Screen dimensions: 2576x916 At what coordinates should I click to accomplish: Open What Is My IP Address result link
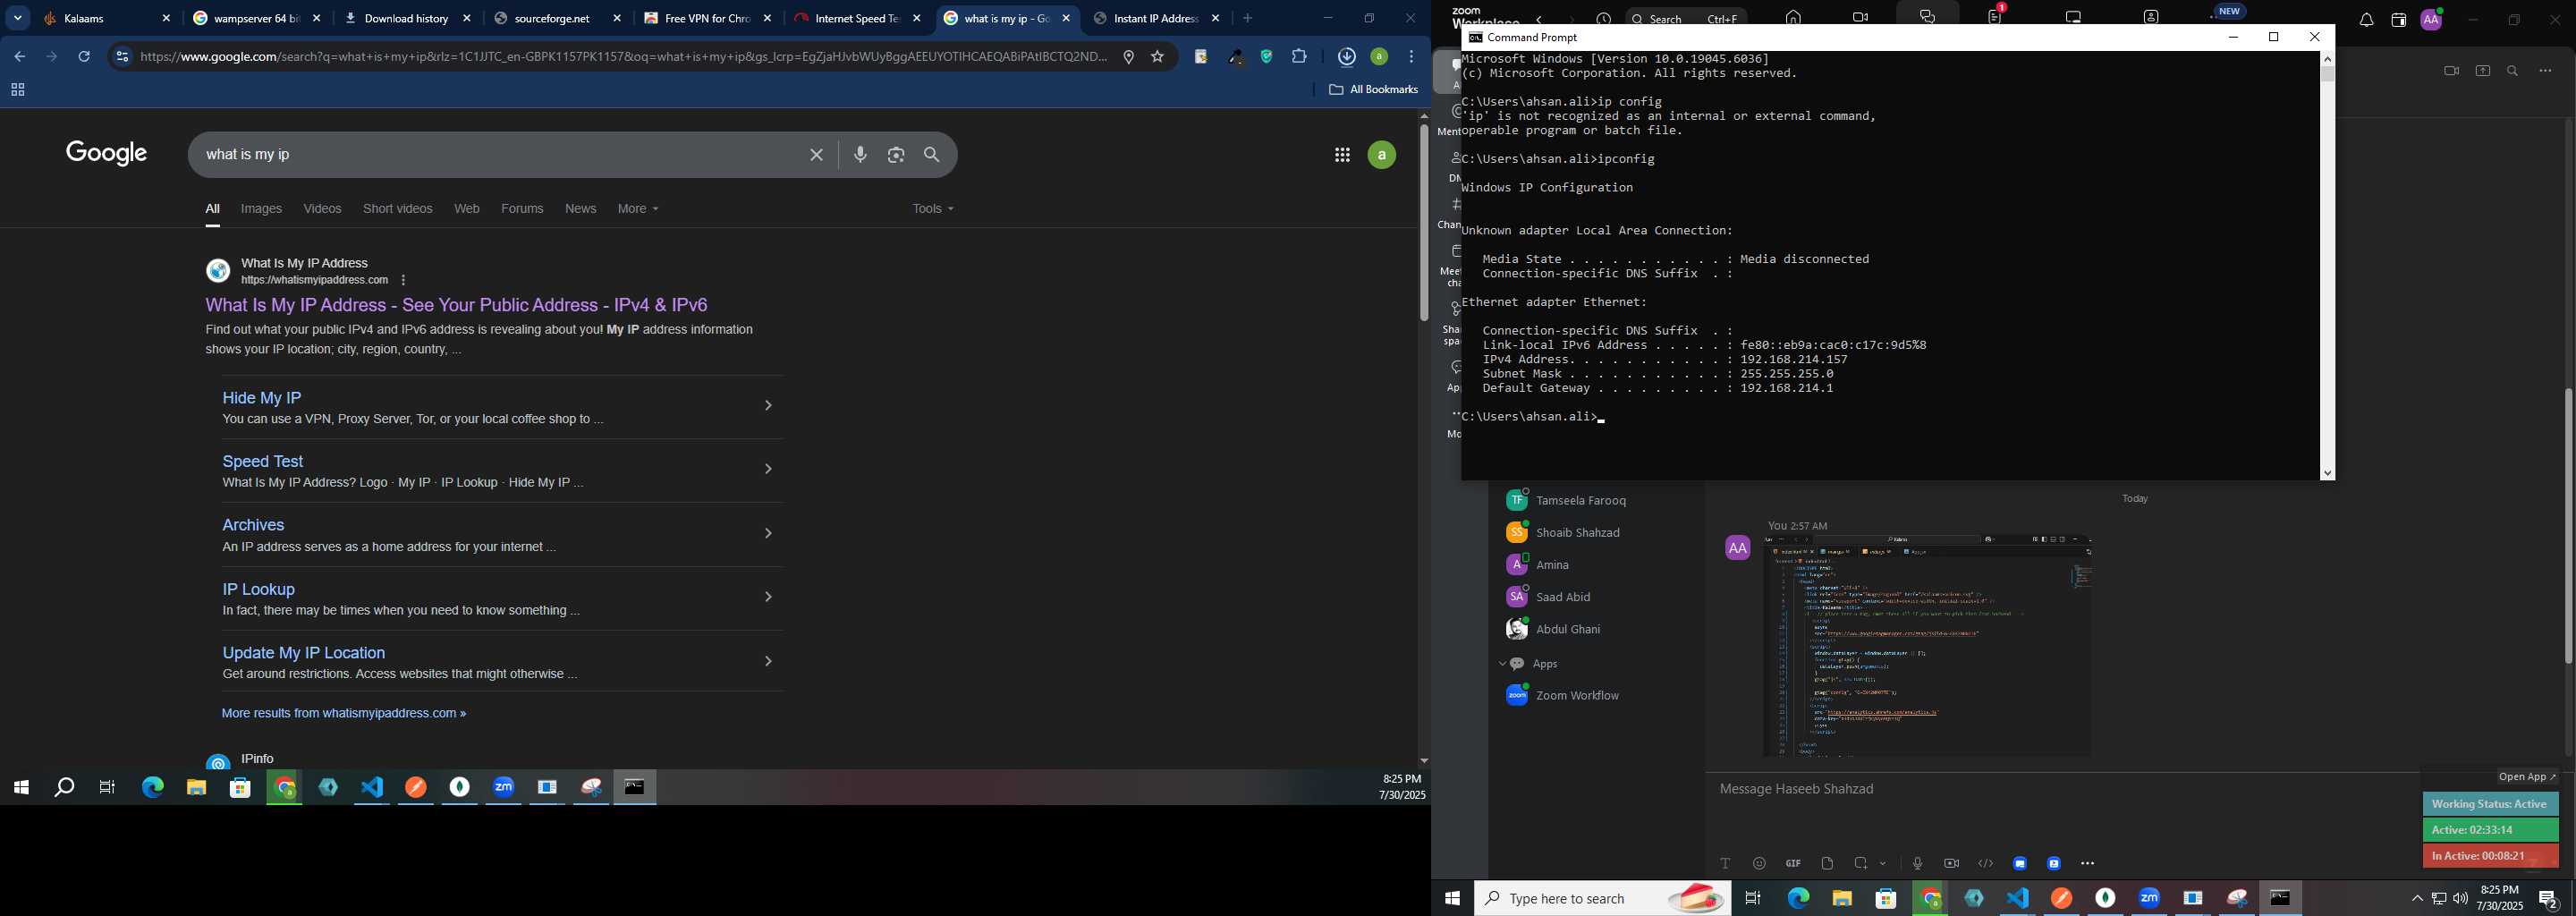tap(456, 305)
